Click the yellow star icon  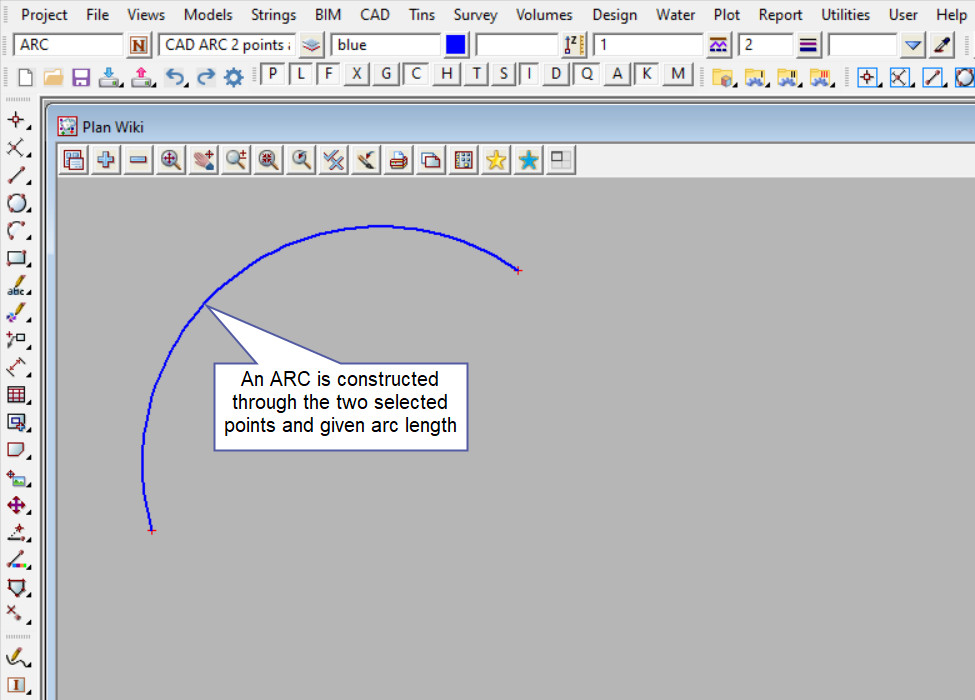coord(495,159)
